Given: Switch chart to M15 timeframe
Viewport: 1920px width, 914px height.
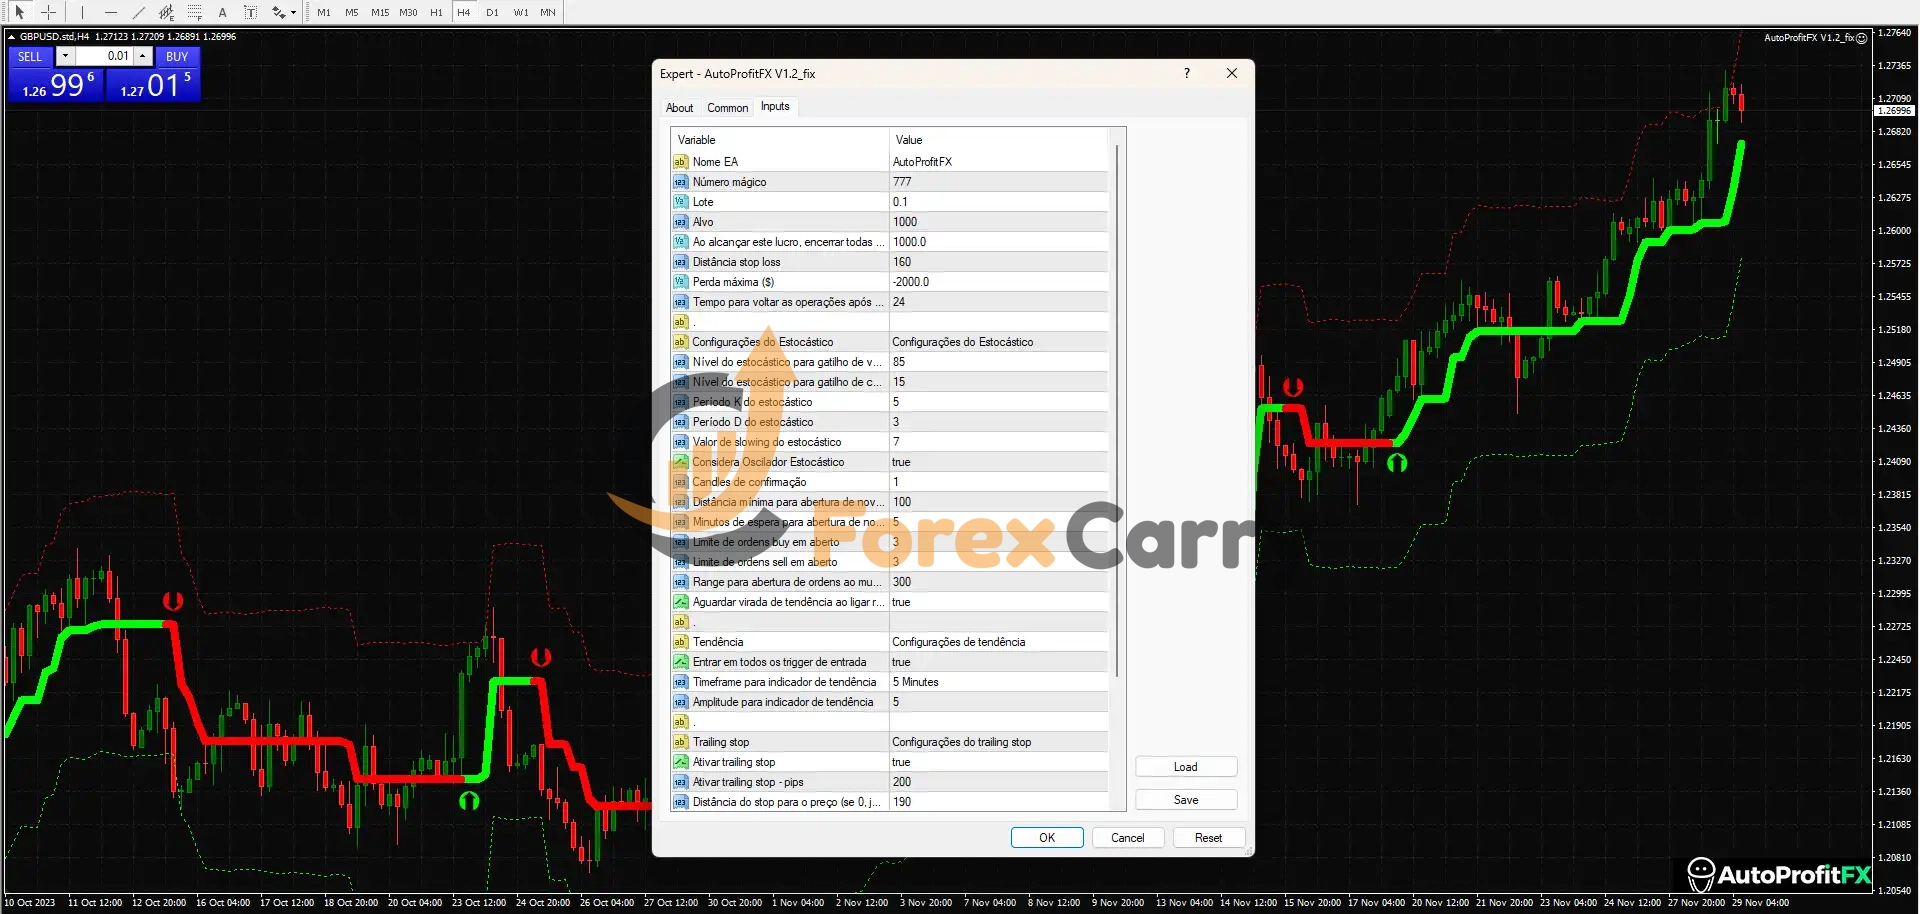Looking at the screenshot, I should point(380,12).
